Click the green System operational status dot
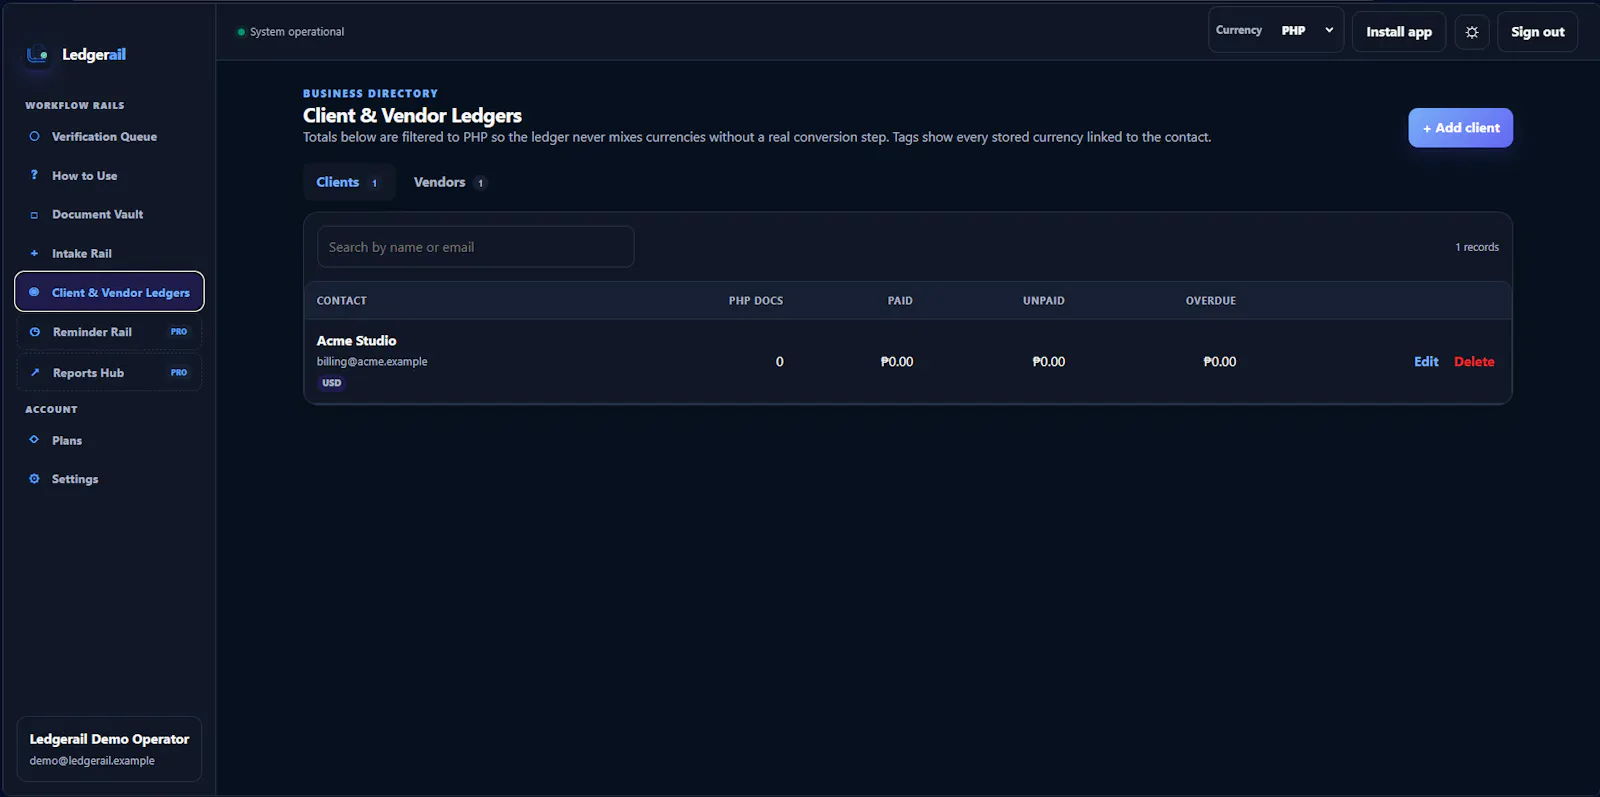 tap(241, 32)
